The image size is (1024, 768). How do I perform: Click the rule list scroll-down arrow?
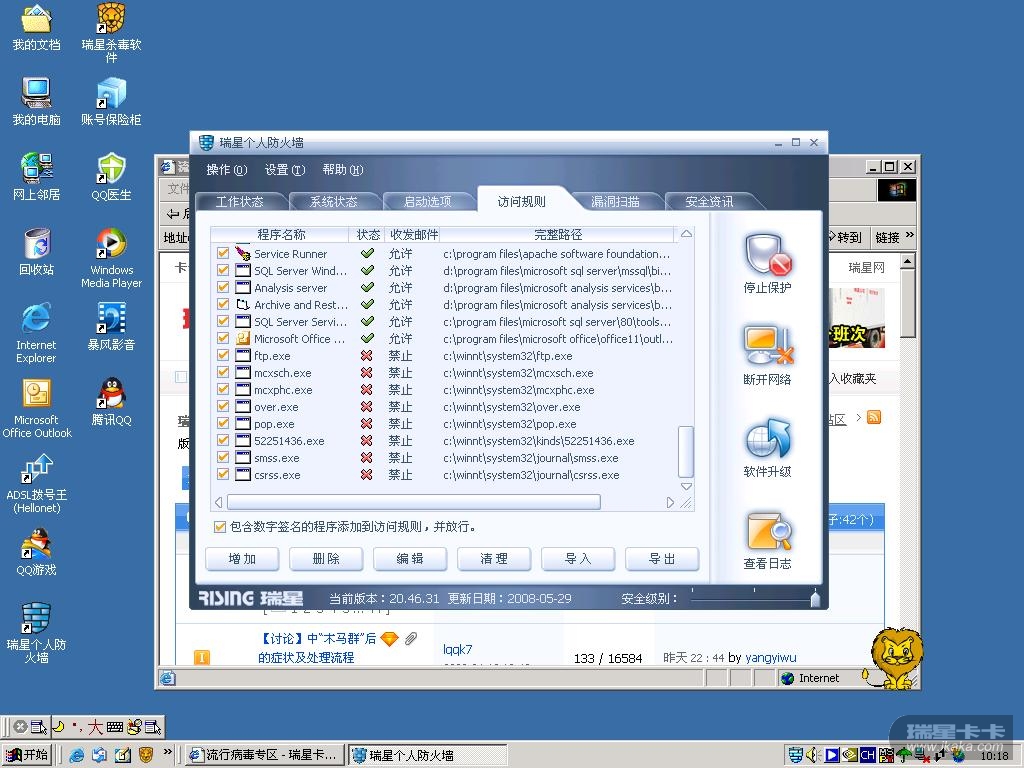tap(686, 487)
